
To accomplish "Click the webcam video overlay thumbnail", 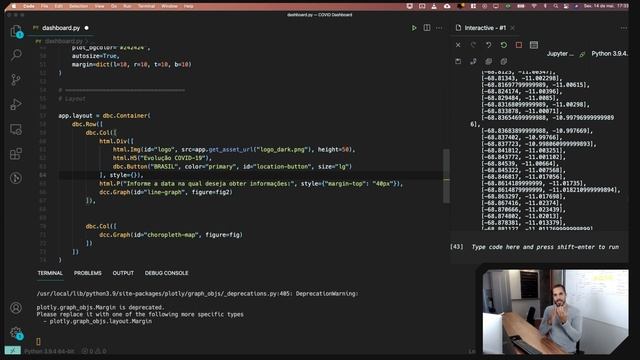I will (x=555, y=311).
